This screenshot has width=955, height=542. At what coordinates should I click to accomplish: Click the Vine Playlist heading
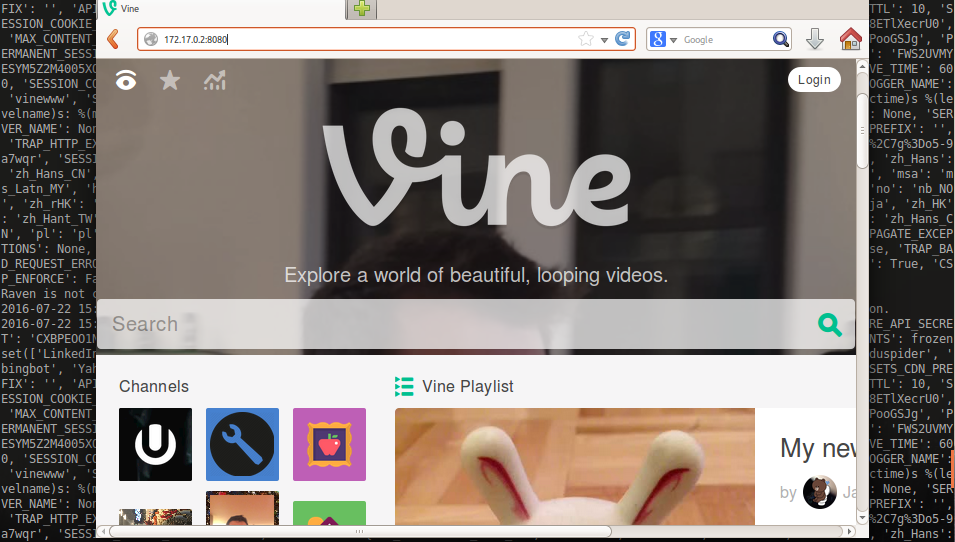pos(467,386)
